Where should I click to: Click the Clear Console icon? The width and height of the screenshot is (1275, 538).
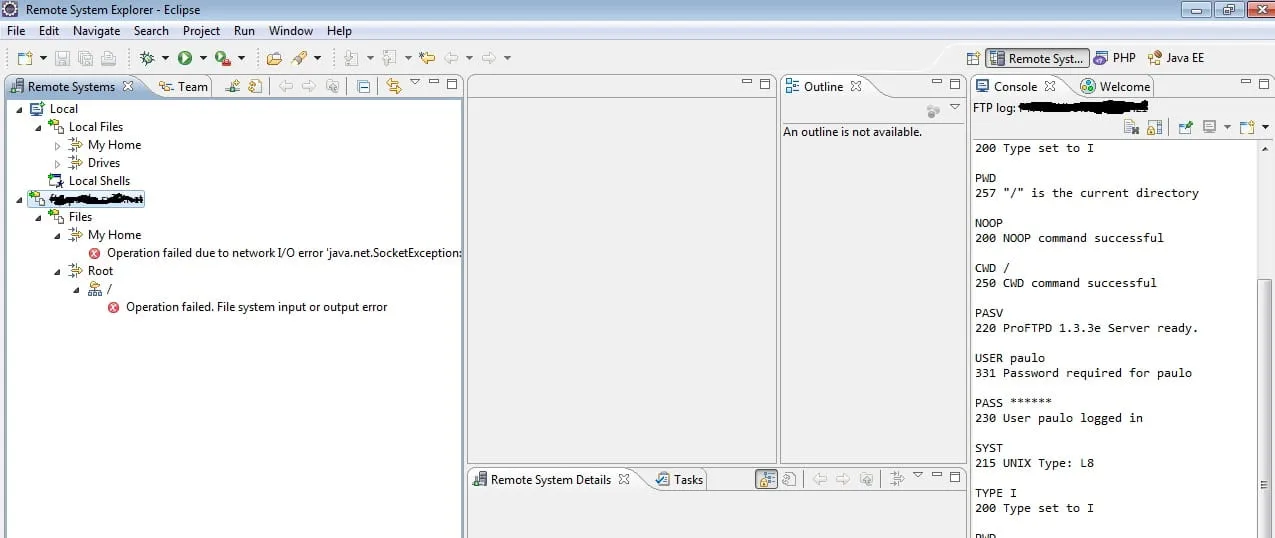click(x=1132, y=127)
